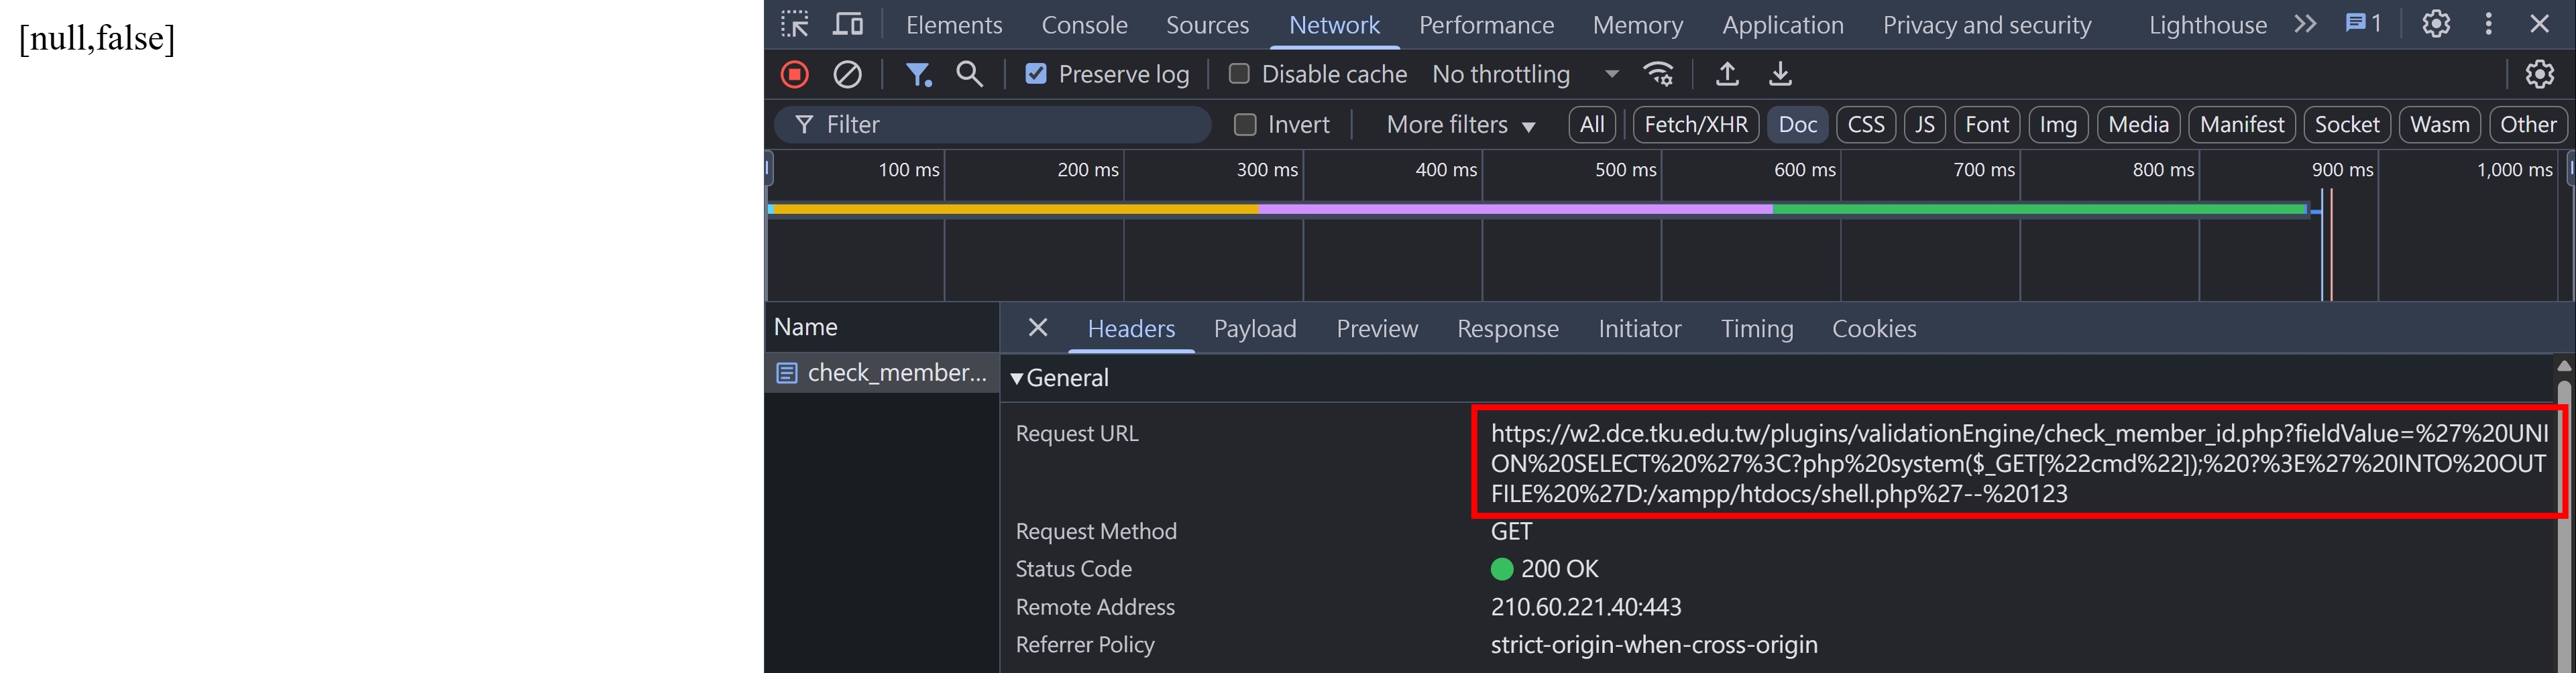The width and height of the screenshot is (2576, 673).
Task: Toggle the device toolbar icon
Action: point(848,24)
